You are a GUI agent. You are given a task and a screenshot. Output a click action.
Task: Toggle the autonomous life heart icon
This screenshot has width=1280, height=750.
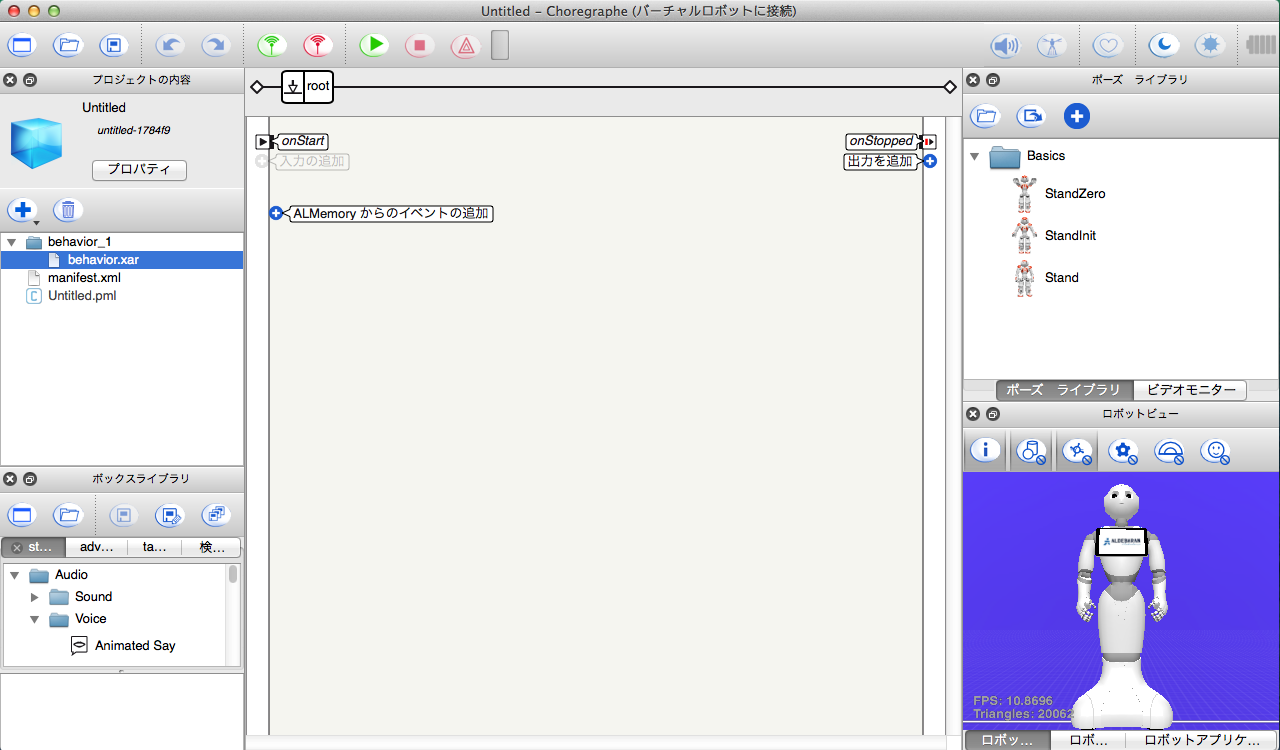pos(1107,45)
